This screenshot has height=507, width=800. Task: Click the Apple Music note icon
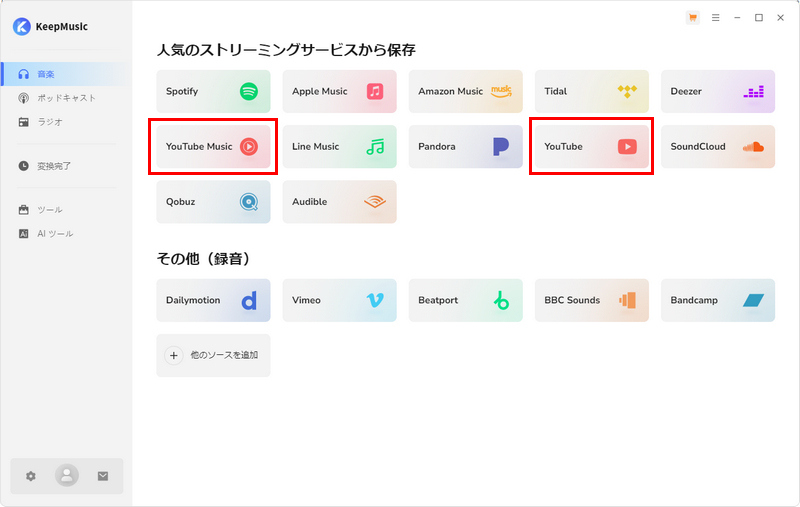[x=375, y=91]
